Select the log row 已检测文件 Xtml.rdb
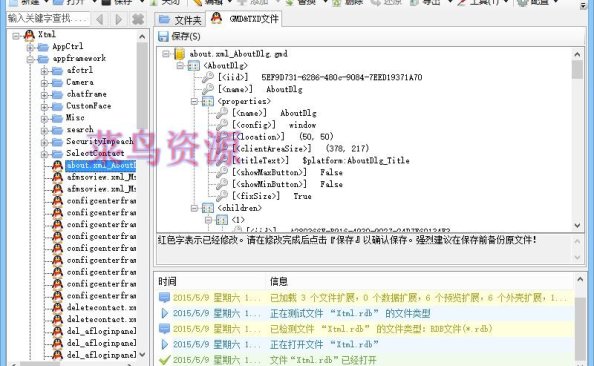This screenshot has height=366, width=594. 365,329
